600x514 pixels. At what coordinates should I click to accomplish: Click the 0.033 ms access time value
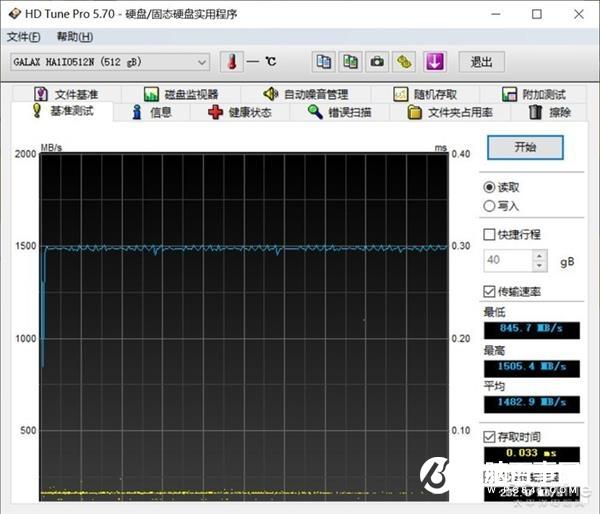(532, 454)
